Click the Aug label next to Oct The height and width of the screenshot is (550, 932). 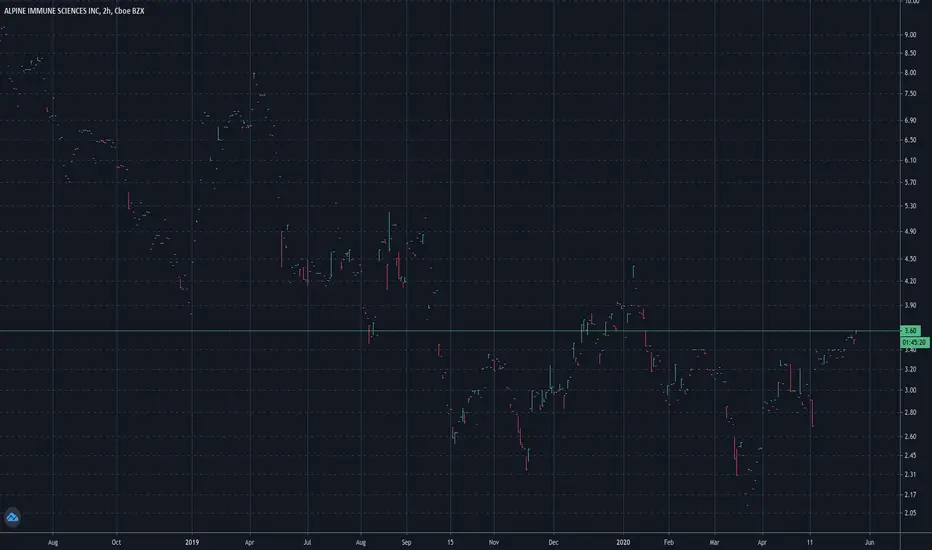(x=52, y=542)
